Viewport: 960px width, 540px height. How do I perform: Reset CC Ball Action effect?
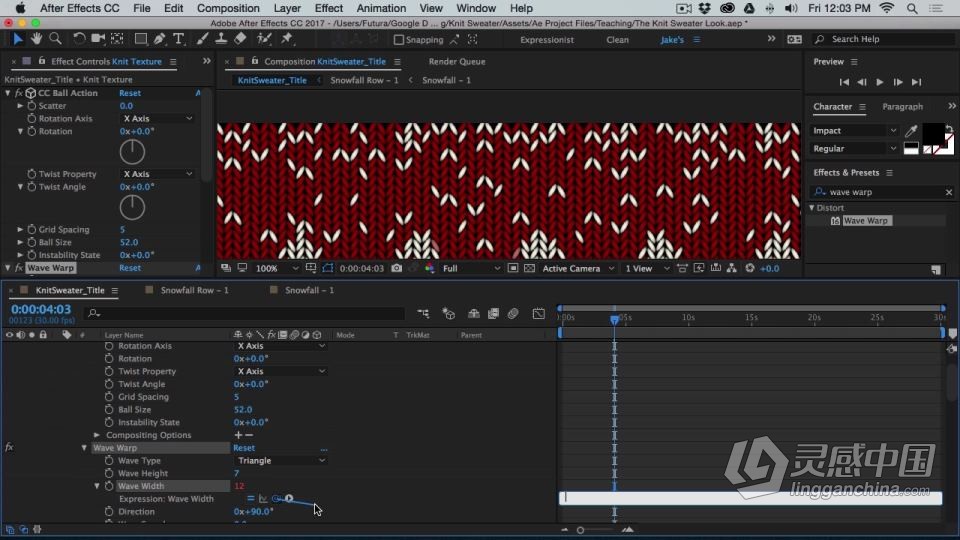click(130, 93)
